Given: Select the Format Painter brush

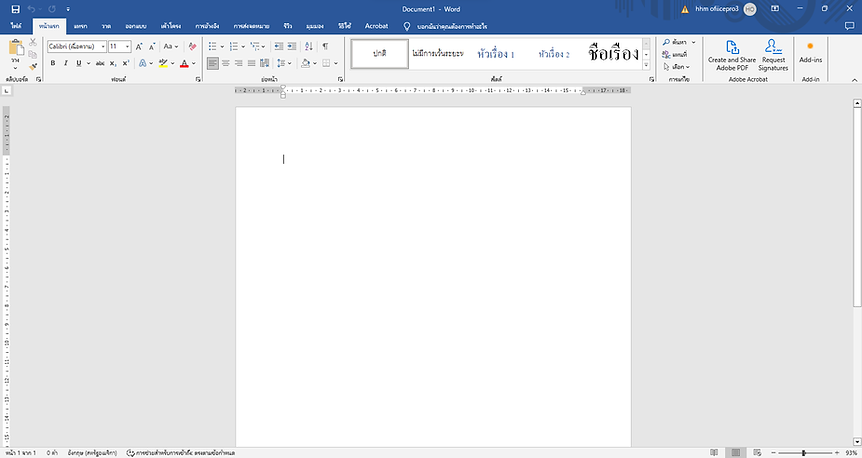Looking at the screenshot, I should point(32,67).
